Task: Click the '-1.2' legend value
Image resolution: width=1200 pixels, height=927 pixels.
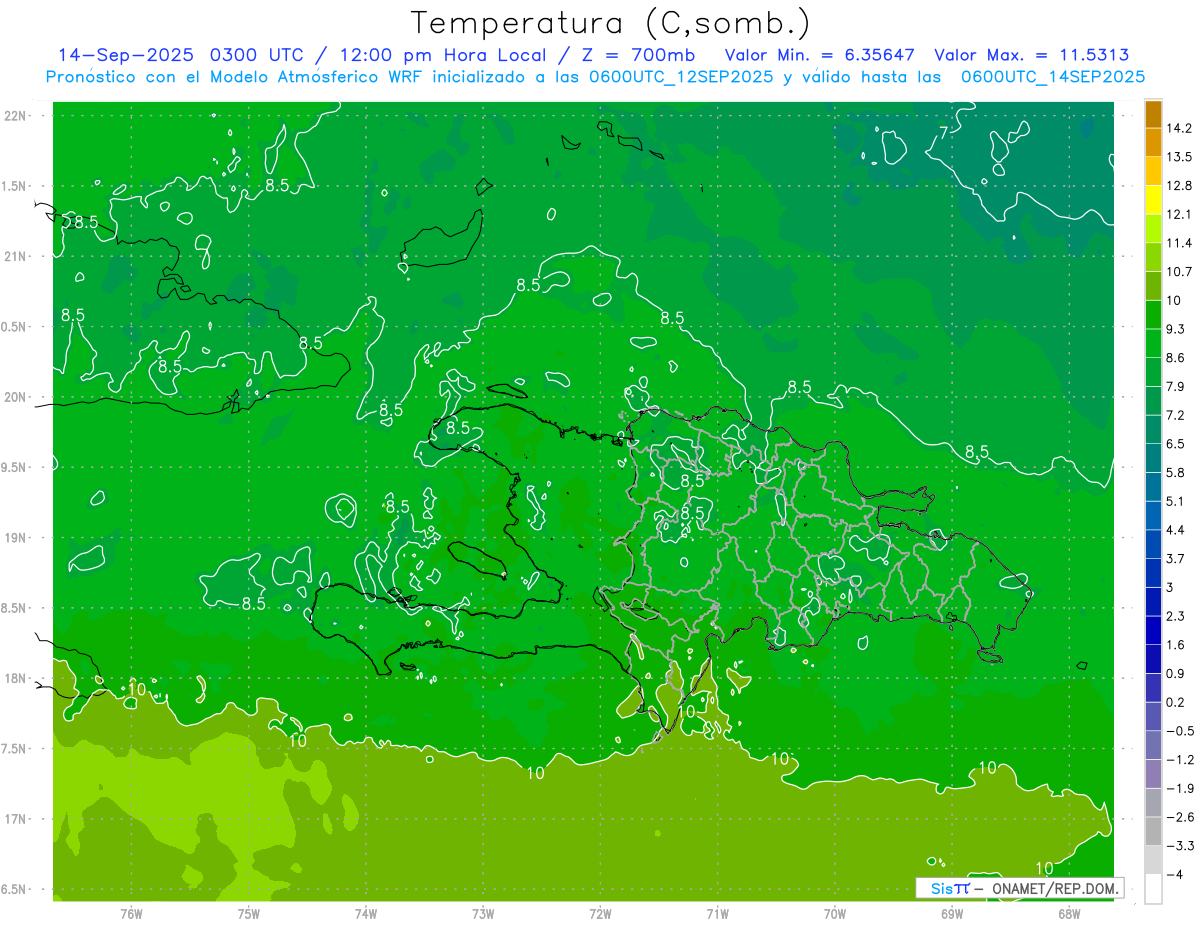Action: click(x=1180, y=760)
